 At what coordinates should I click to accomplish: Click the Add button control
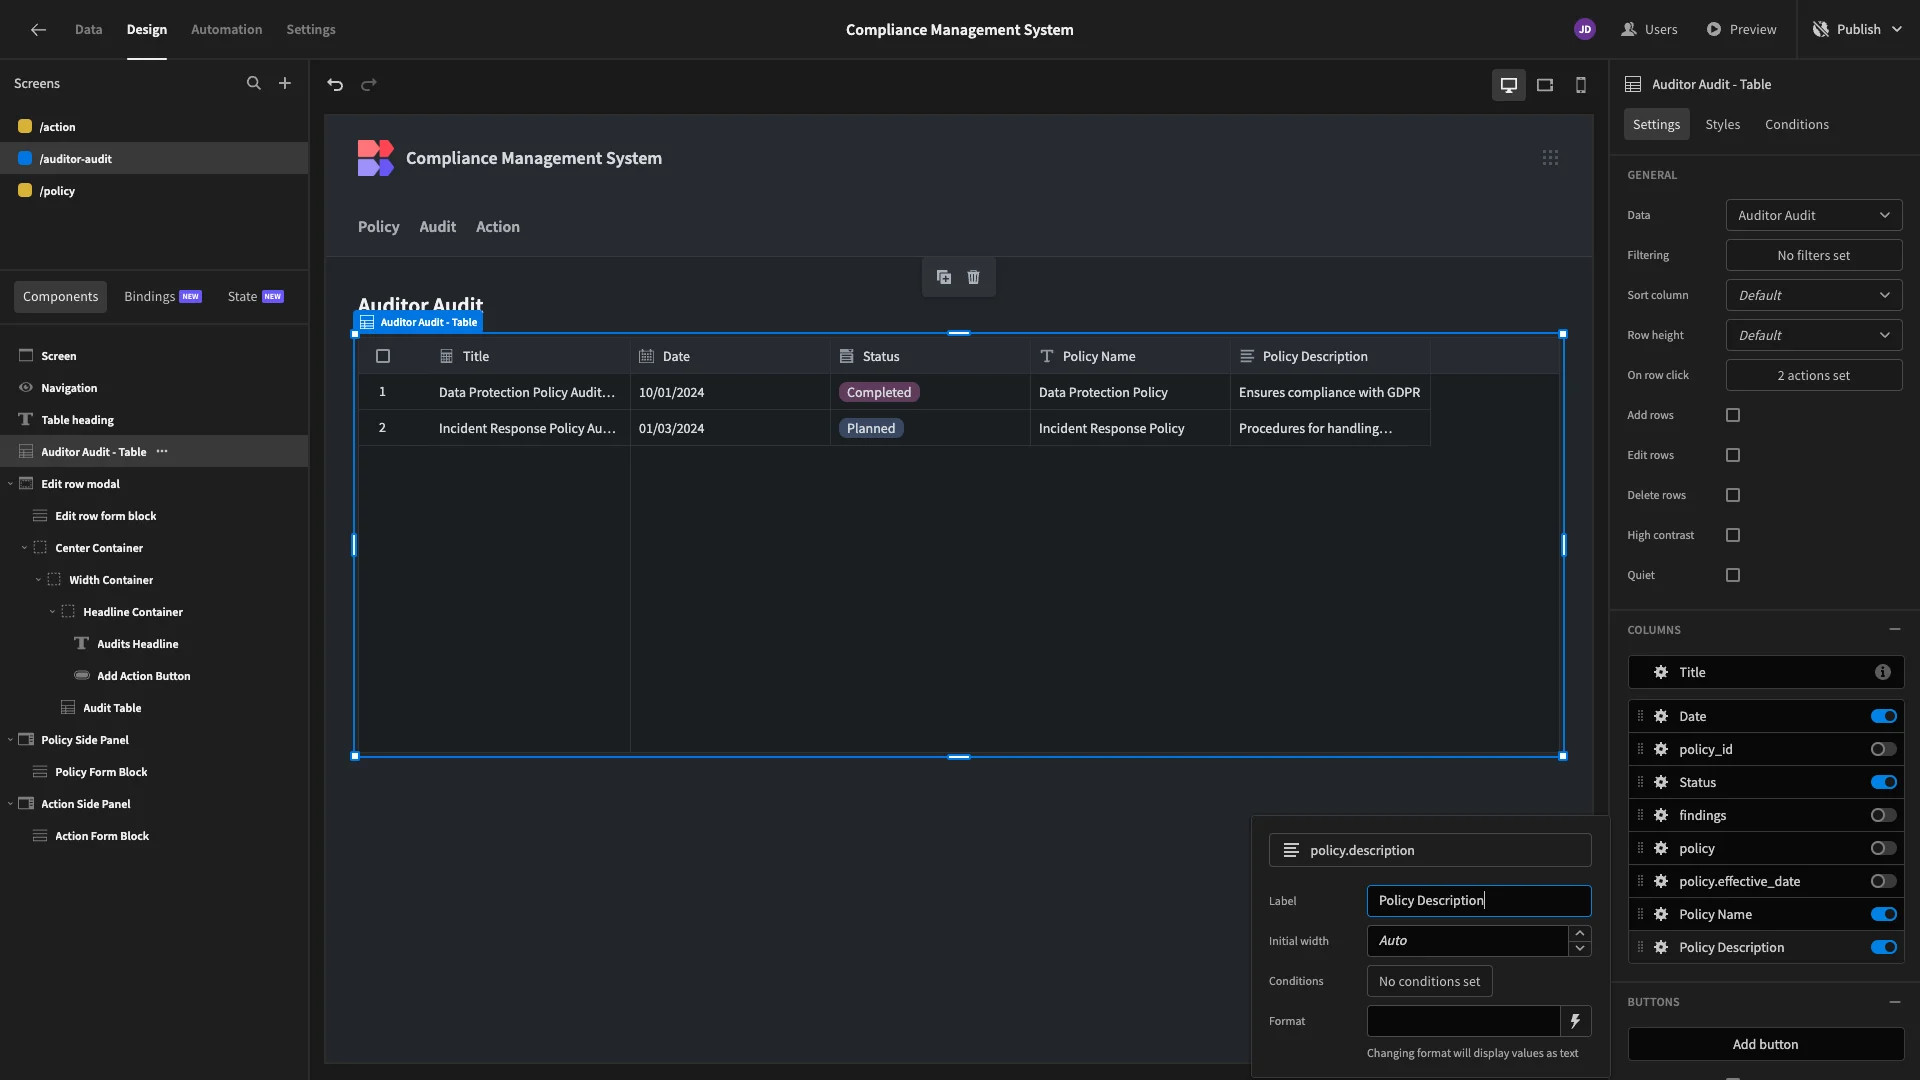point(1766,1044)
